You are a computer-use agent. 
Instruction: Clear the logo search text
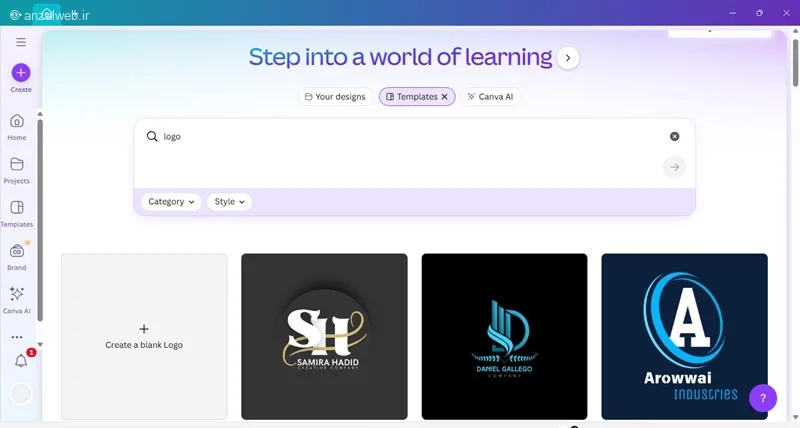(x=674, y=136)
